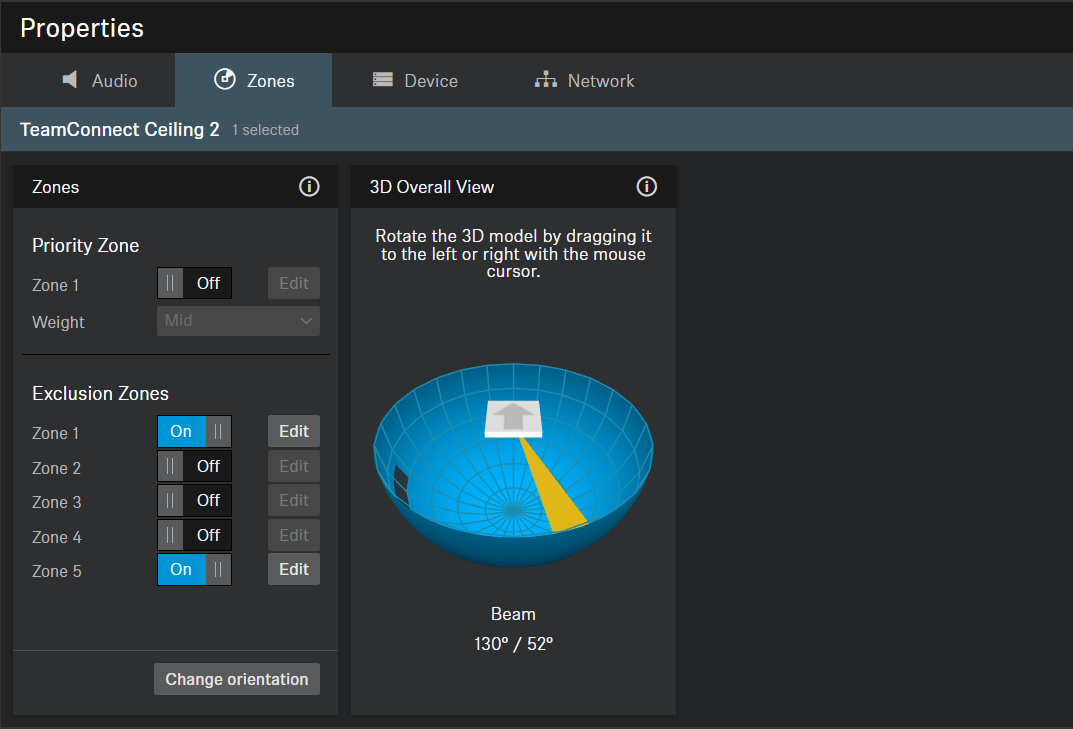Edit Exclusion Zone 1

pos(294,432)
